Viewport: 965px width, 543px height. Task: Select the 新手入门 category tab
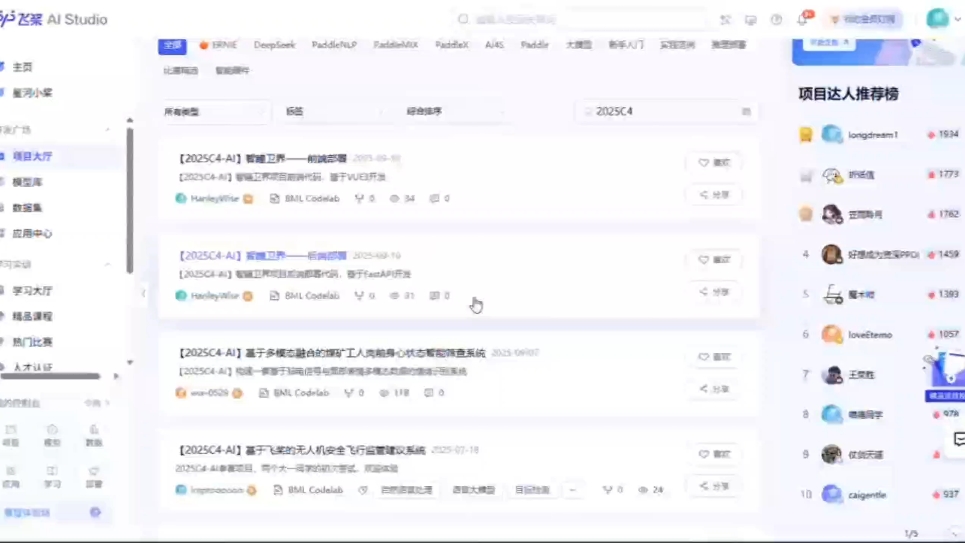click(626, 45)
